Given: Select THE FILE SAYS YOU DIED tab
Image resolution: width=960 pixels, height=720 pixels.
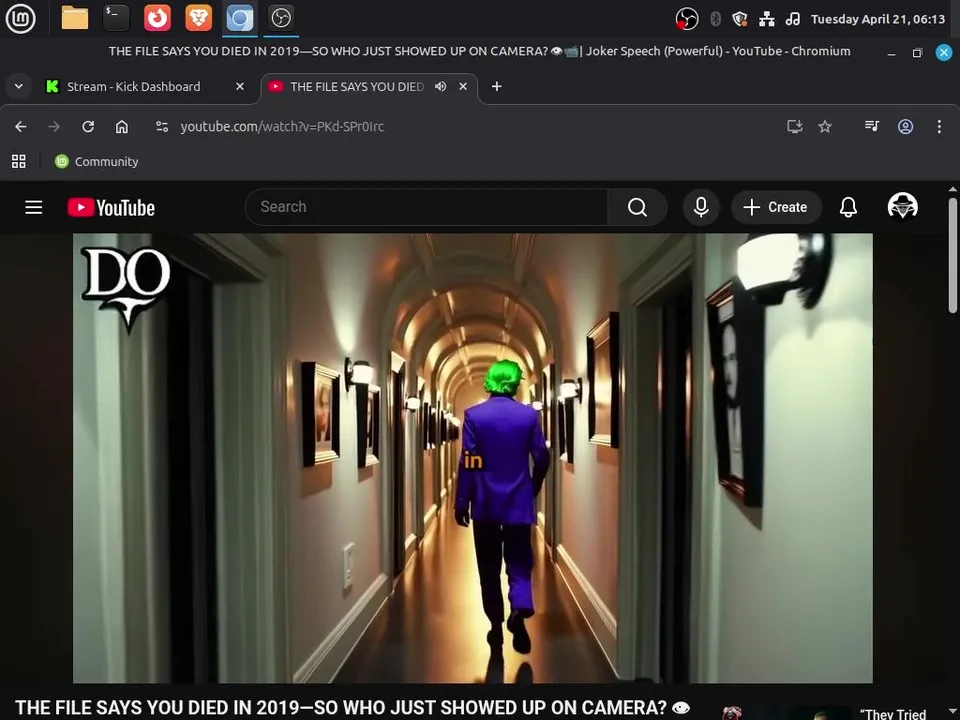Looking at the screenshot, I should [x=357, y=86].
